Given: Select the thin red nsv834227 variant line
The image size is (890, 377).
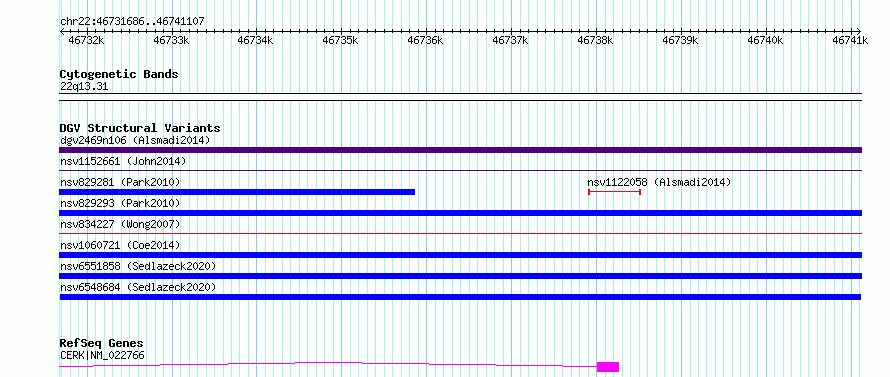Looking at the screenshot, I should pyautogui.click(x=460, y=233).
